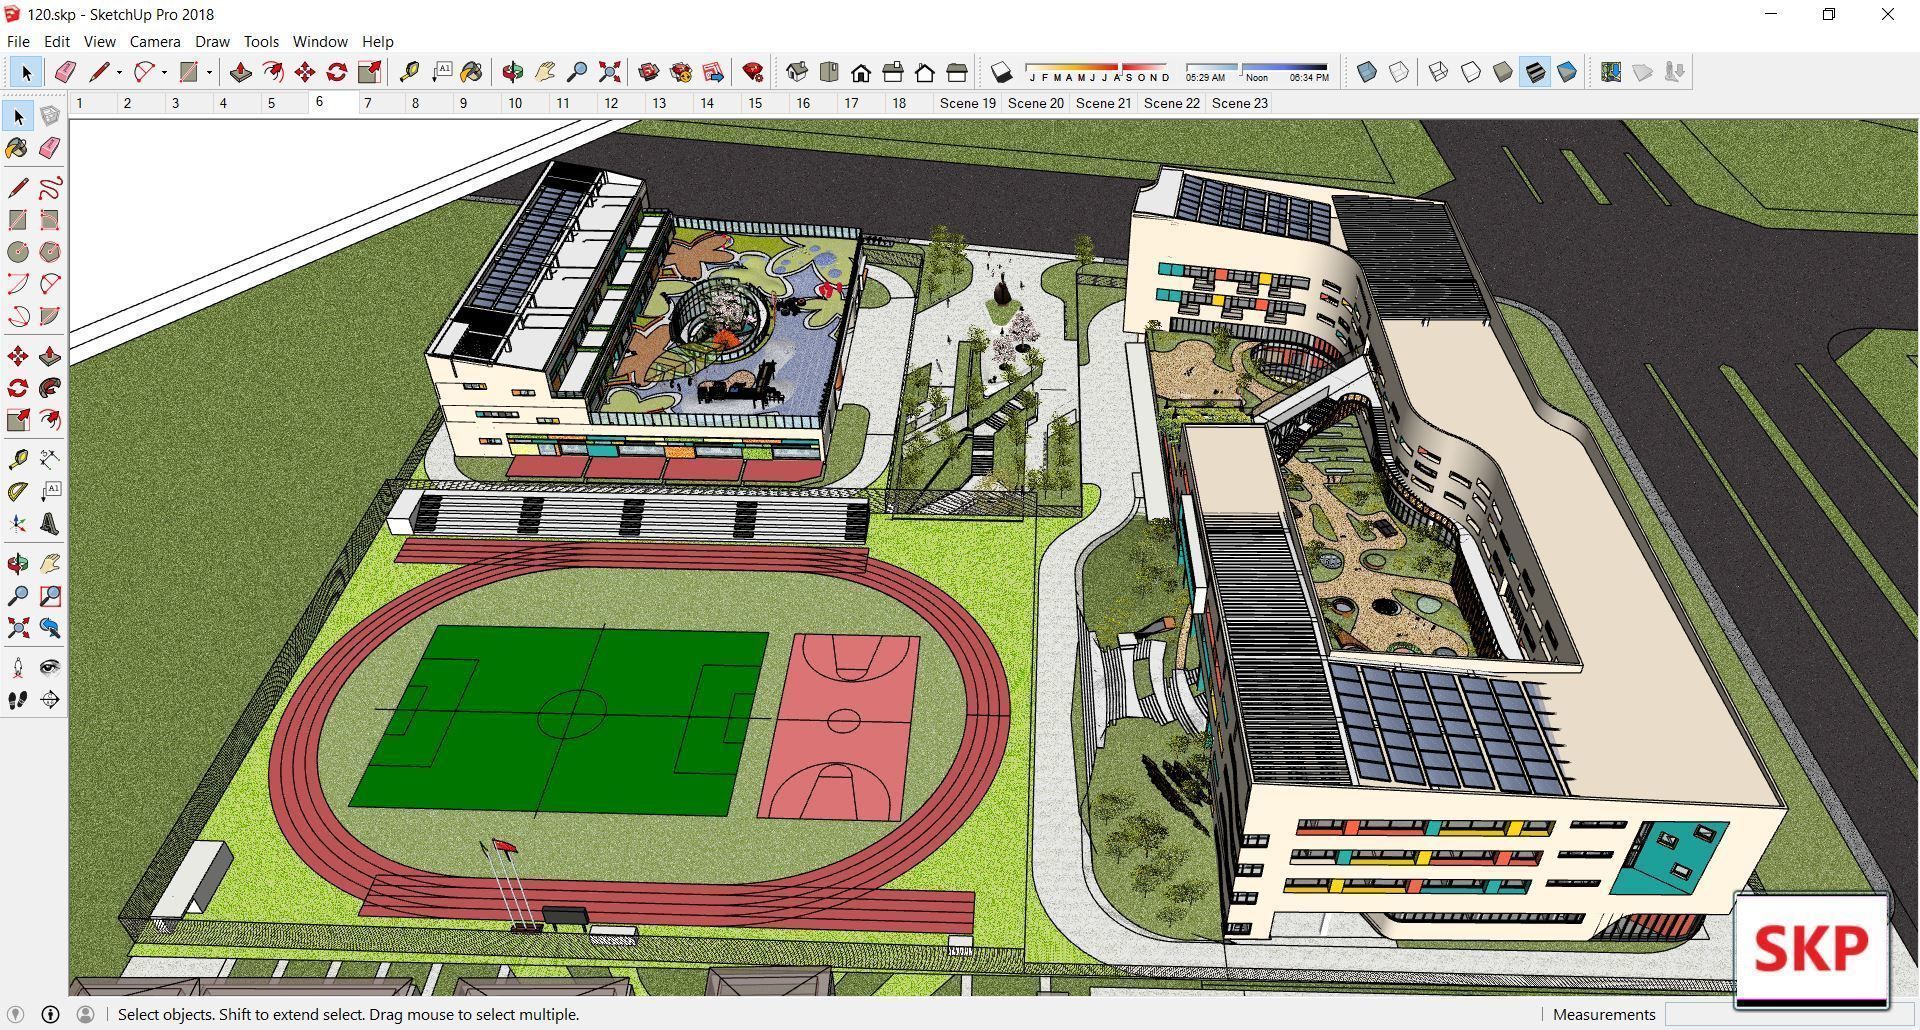This screenshot has width=1920, height=1030.
Task: Switch to Iso view icon
Action: [797, 72]
